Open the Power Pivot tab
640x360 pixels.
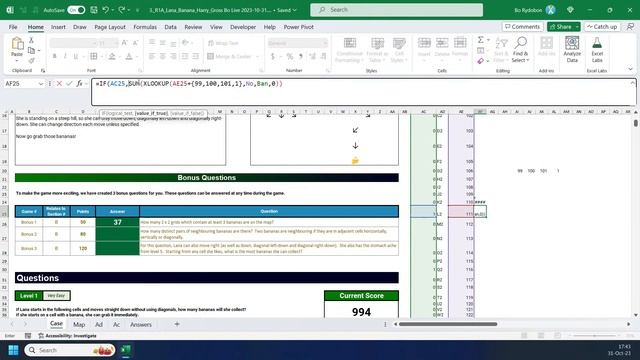(x=298, y=27)
